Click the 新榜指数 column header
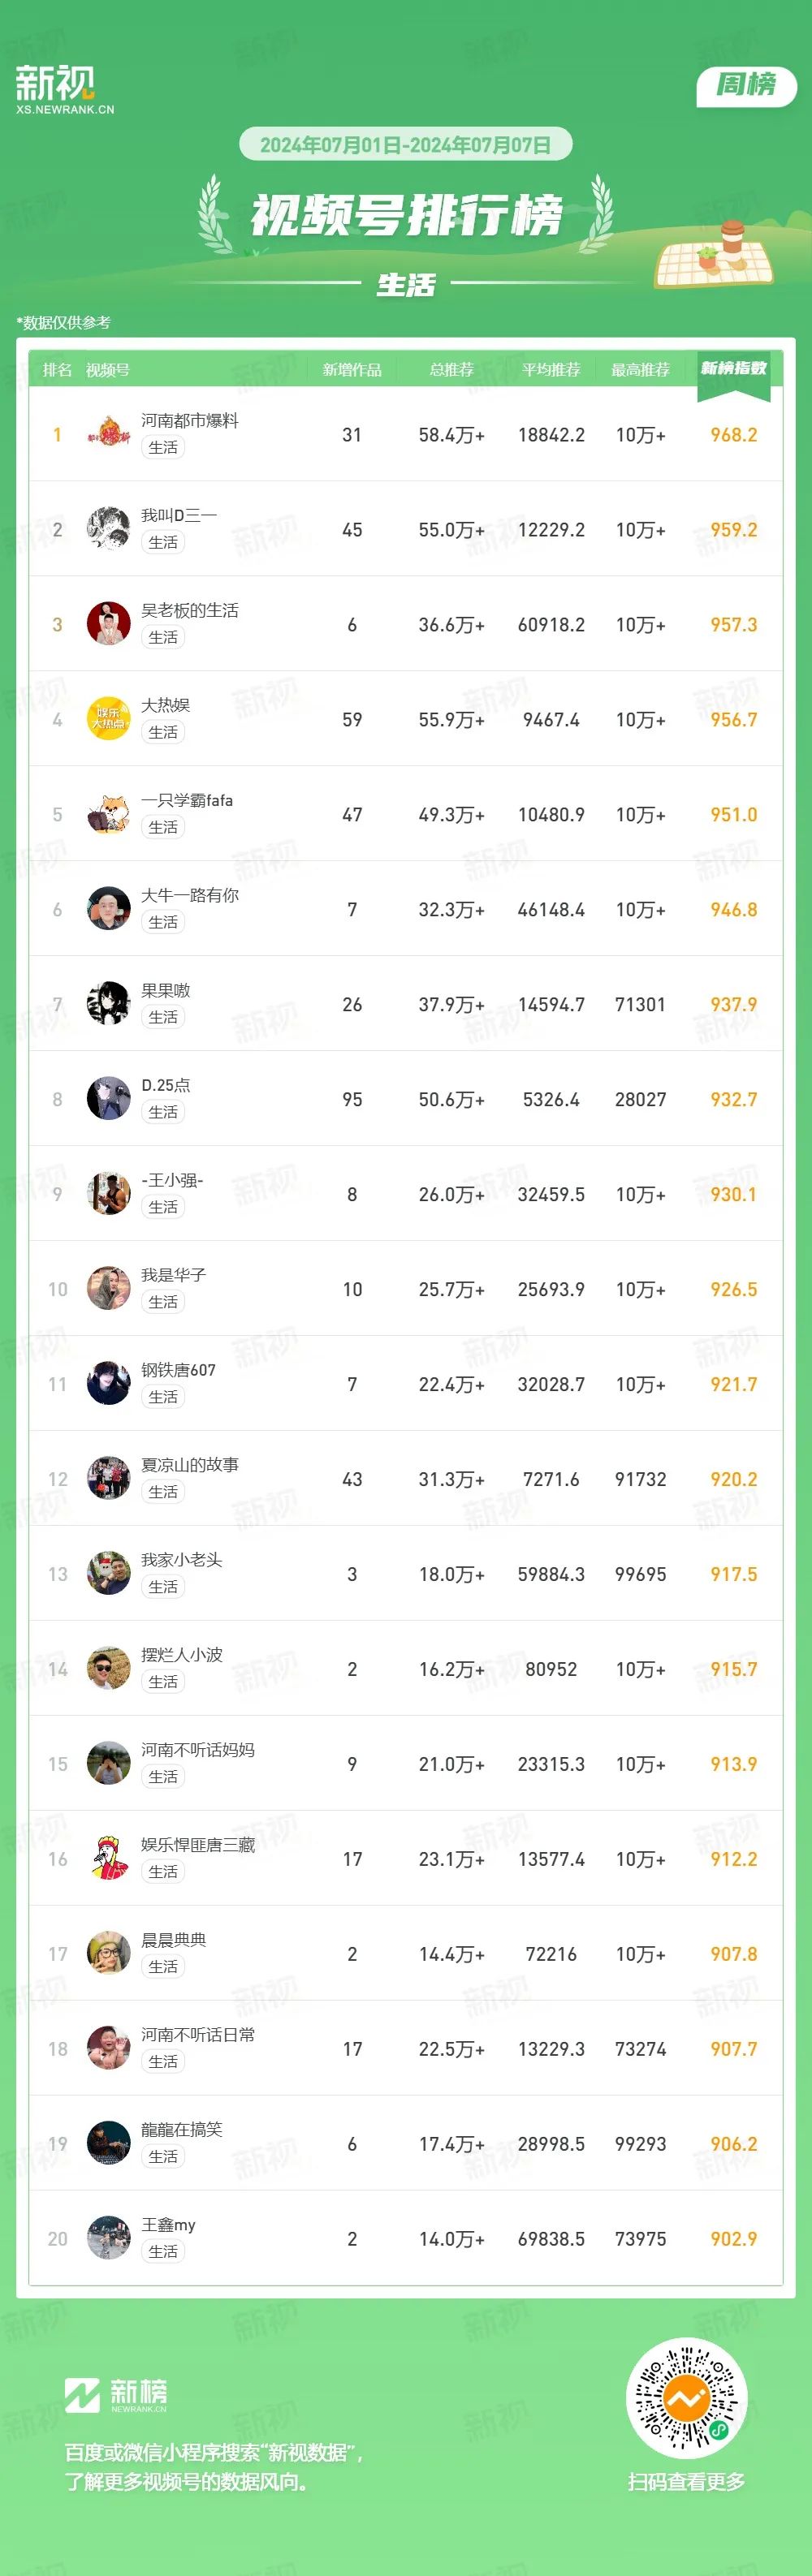This screenshot has height=2576, width=812. pyautogui.click(x=733, y=368)
